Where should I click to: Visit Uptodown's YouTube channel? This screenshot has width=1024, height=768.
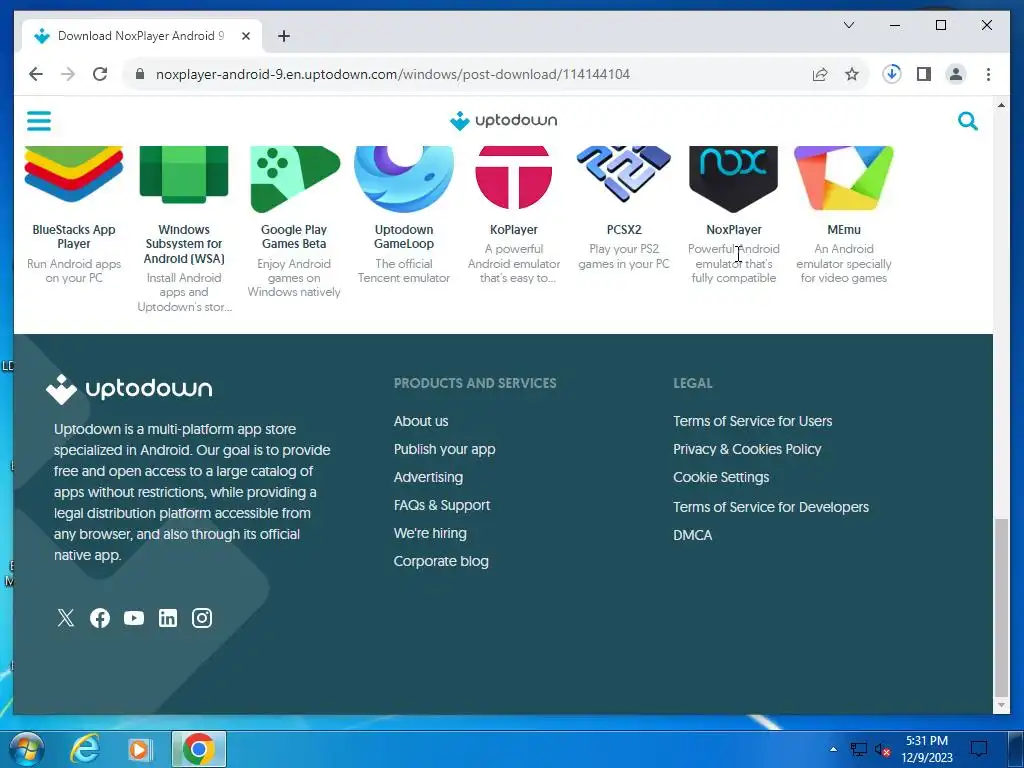(134, 618)
